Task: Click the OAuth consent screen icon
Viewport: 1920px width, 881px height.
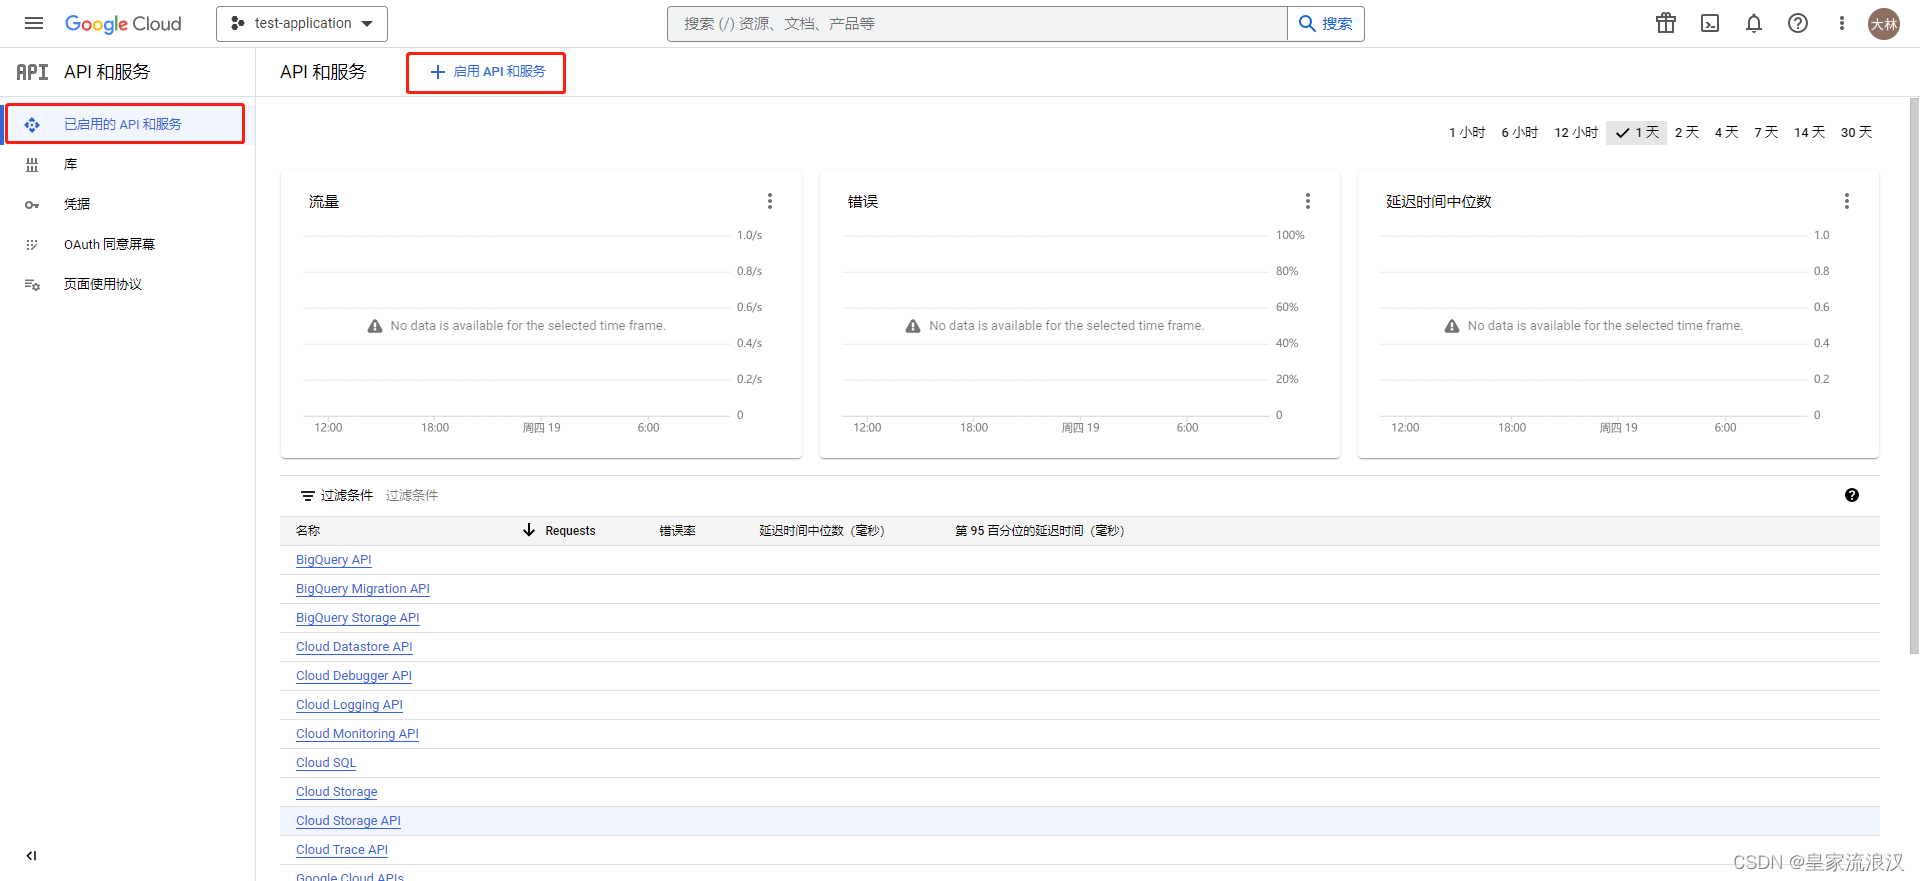Action: [32, 244]
